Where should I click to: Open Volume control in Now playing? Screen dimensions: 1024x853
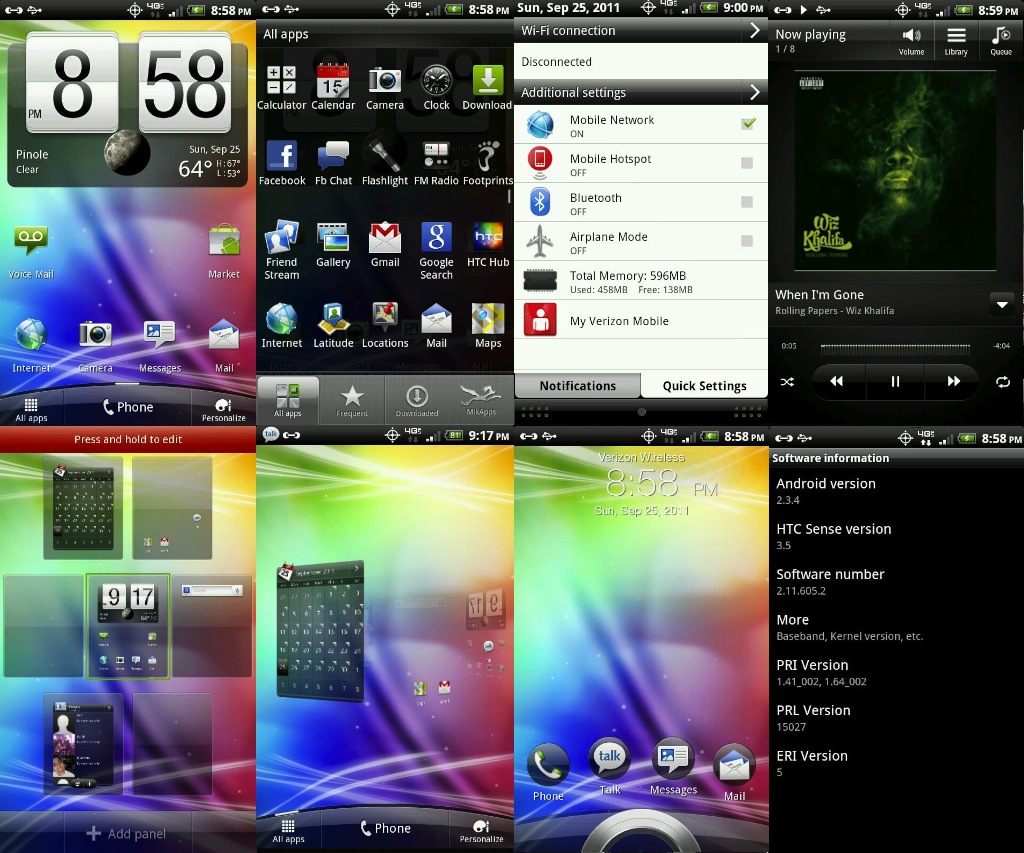click(x=911, y=41)
